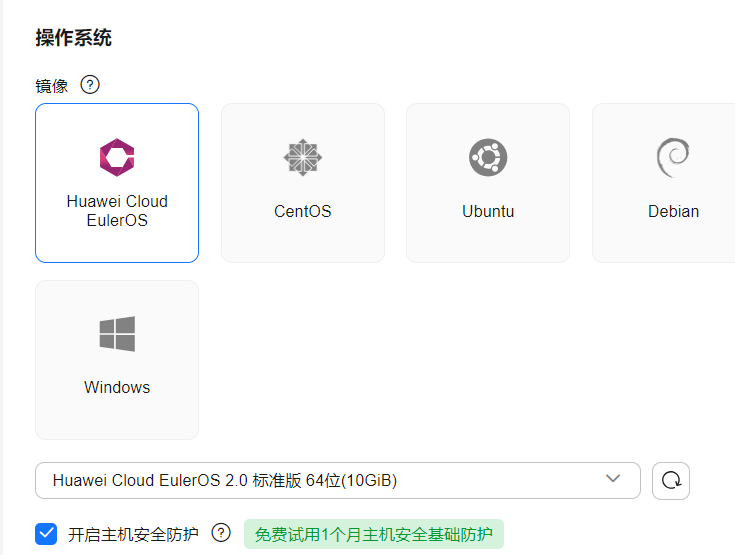735x555 pixels.
Task: Click the 操作系统 section heading
Action: point(74,38)
